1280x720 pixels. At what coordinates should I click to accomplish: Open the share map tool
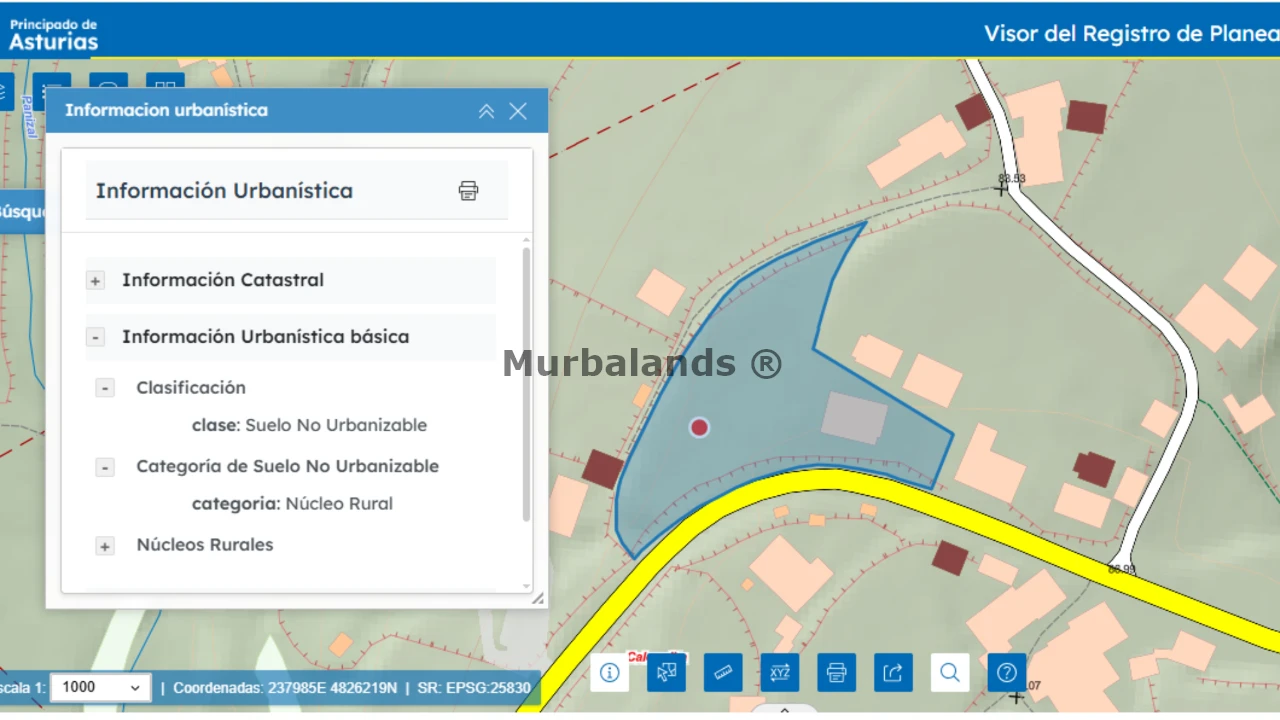[894, 672]
